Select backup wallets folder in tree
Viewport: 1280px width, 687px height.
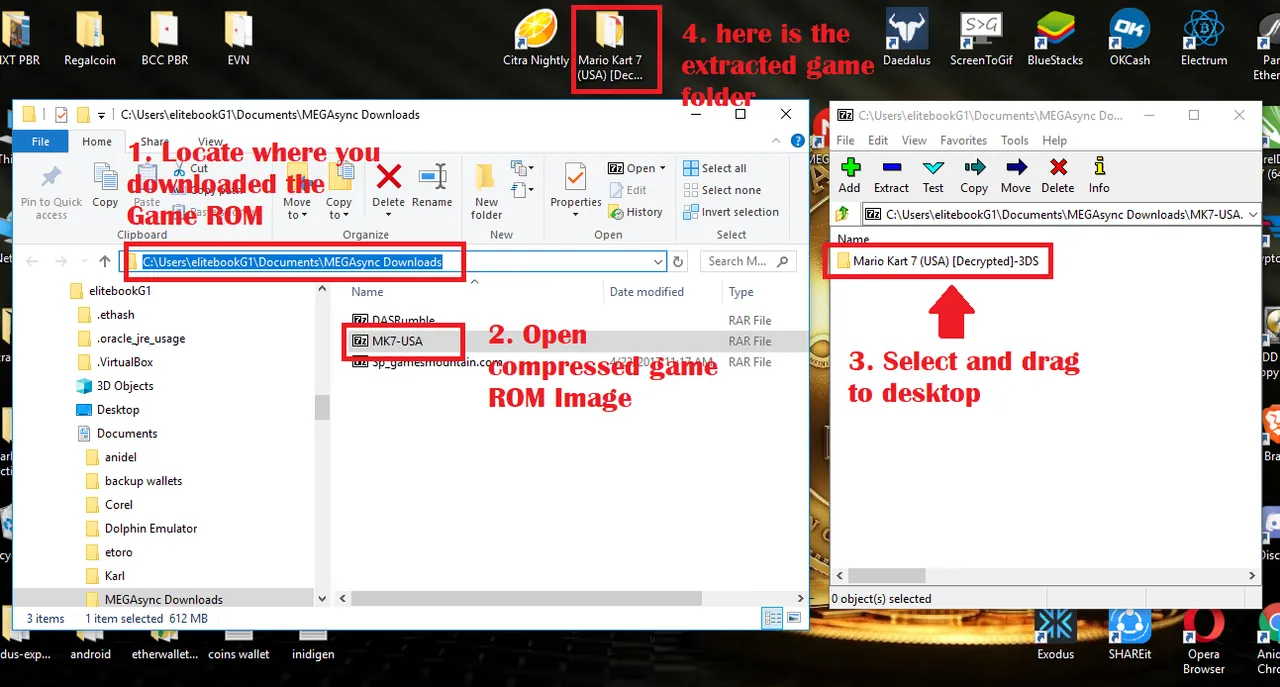click(143, 481)
